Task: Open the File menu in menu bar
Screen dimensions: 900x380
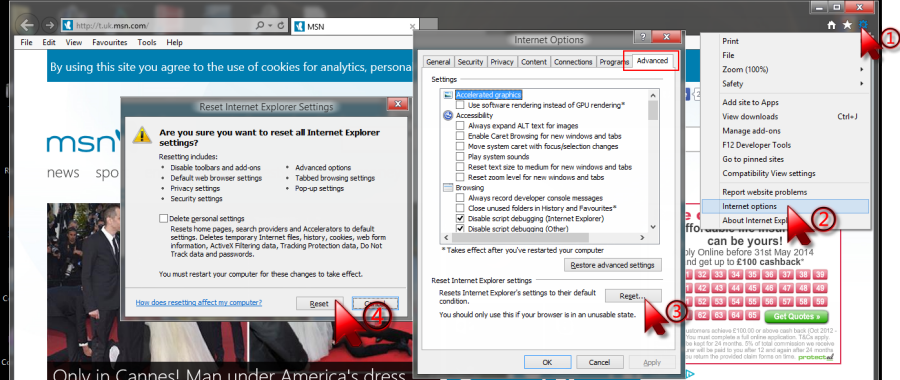Action: [x=26, y=42]
